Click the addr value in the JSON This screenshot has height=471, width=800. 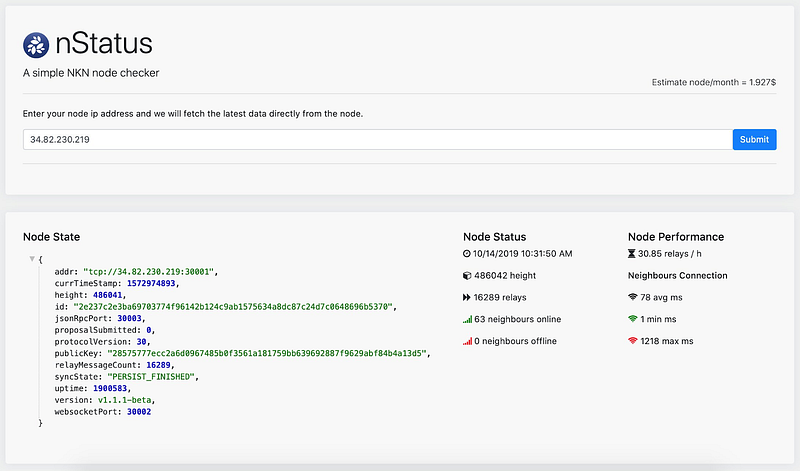click(157, 271)
